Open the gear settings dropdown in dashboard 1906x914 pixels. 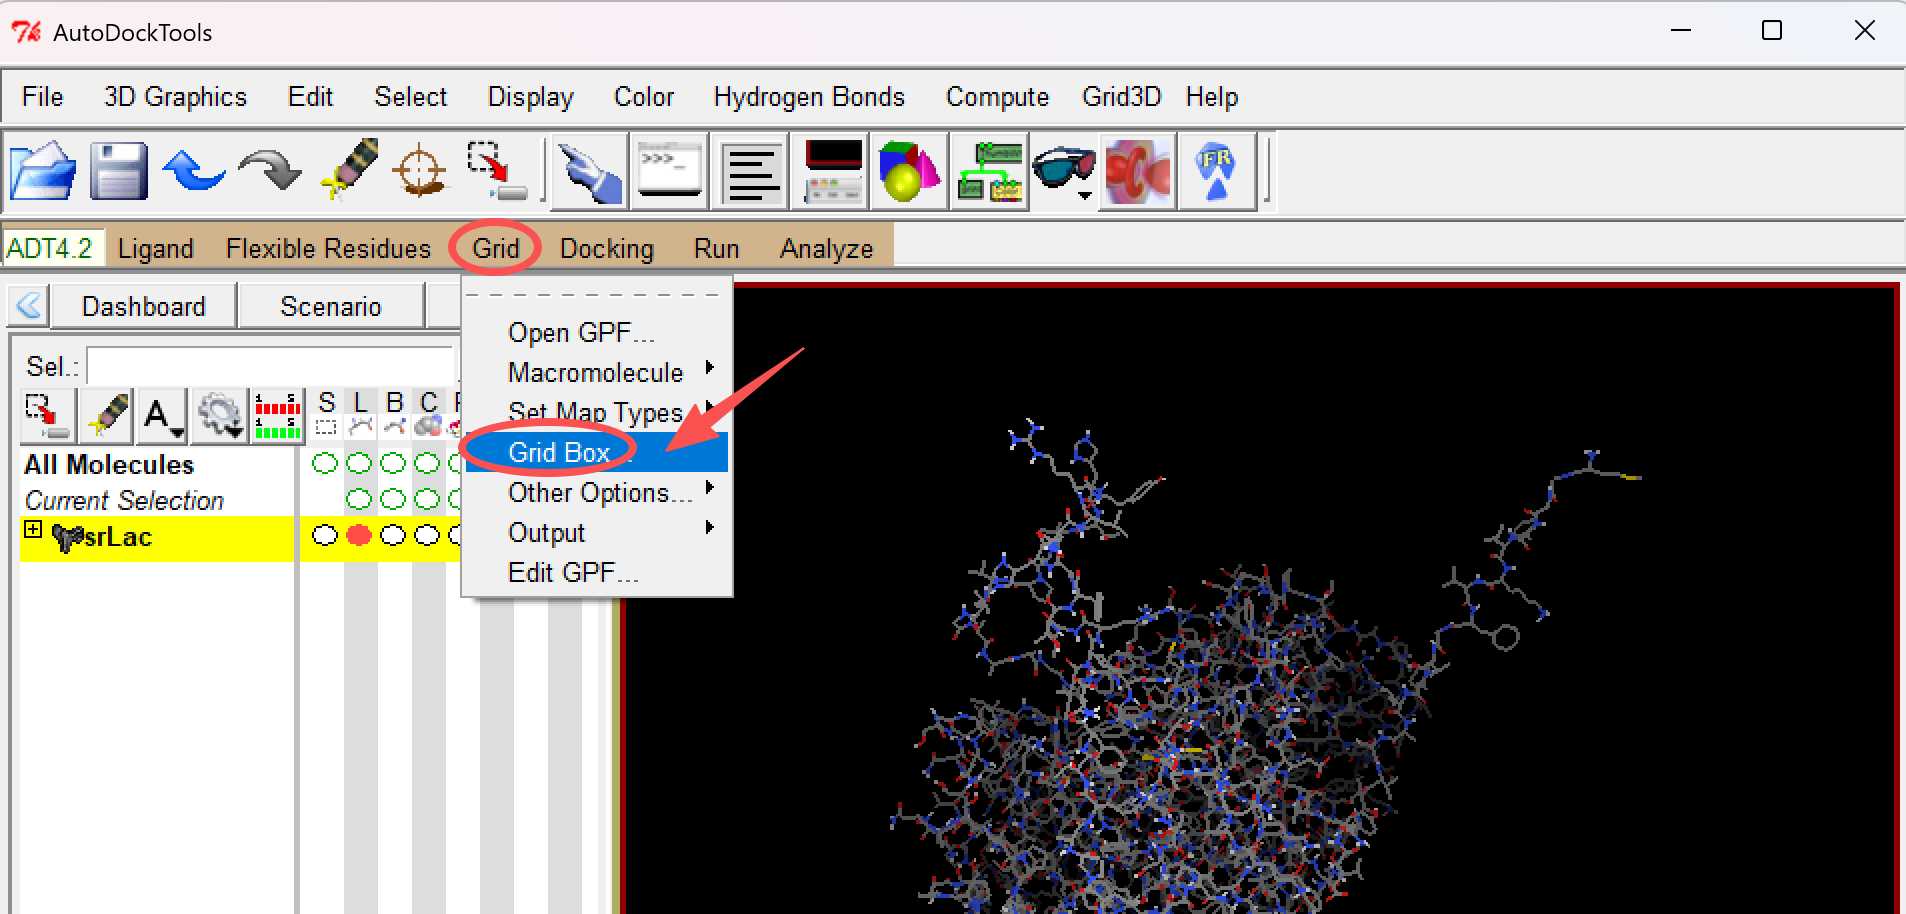click(220, 415)
